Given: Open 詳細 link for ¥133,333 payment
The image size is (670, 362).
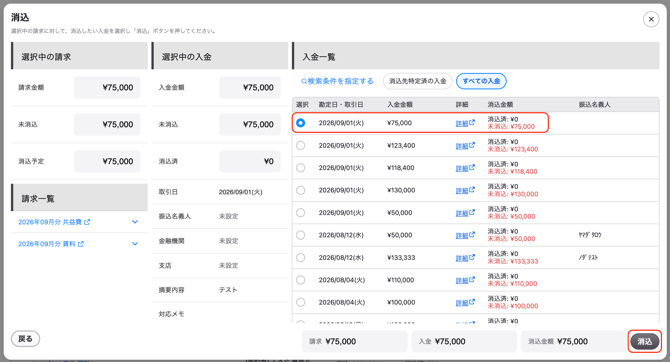Looking at the screenshot, I should pyautogui.click(x=465, y=258).
